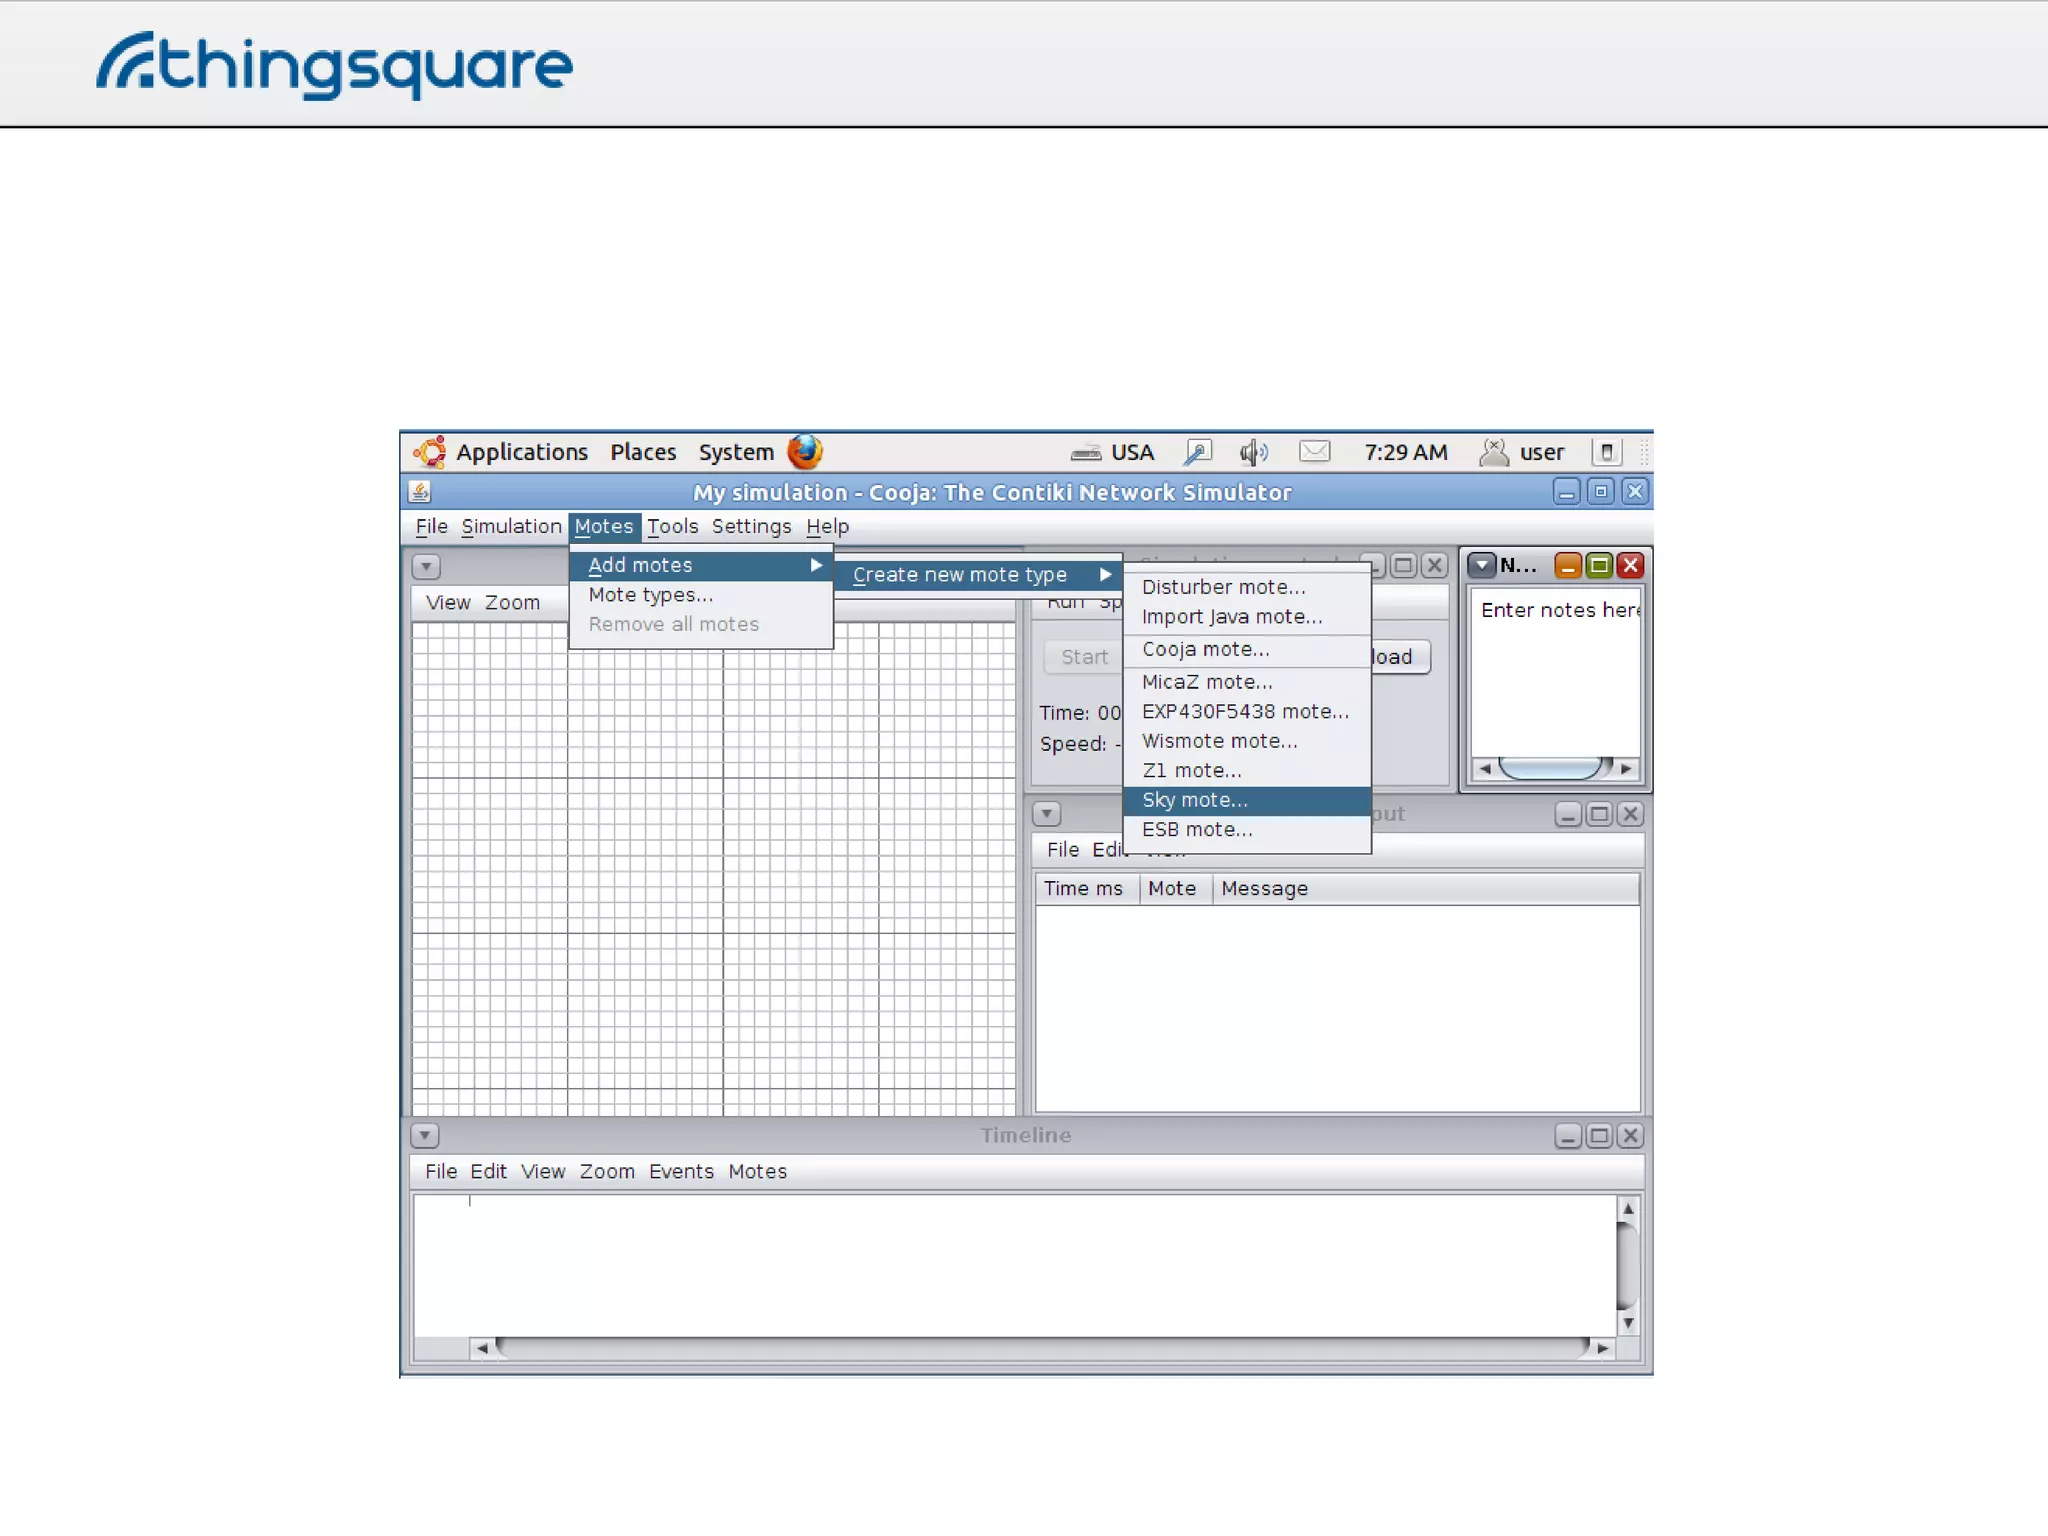Open the mail envelope indicator icon

point(1314,452)
